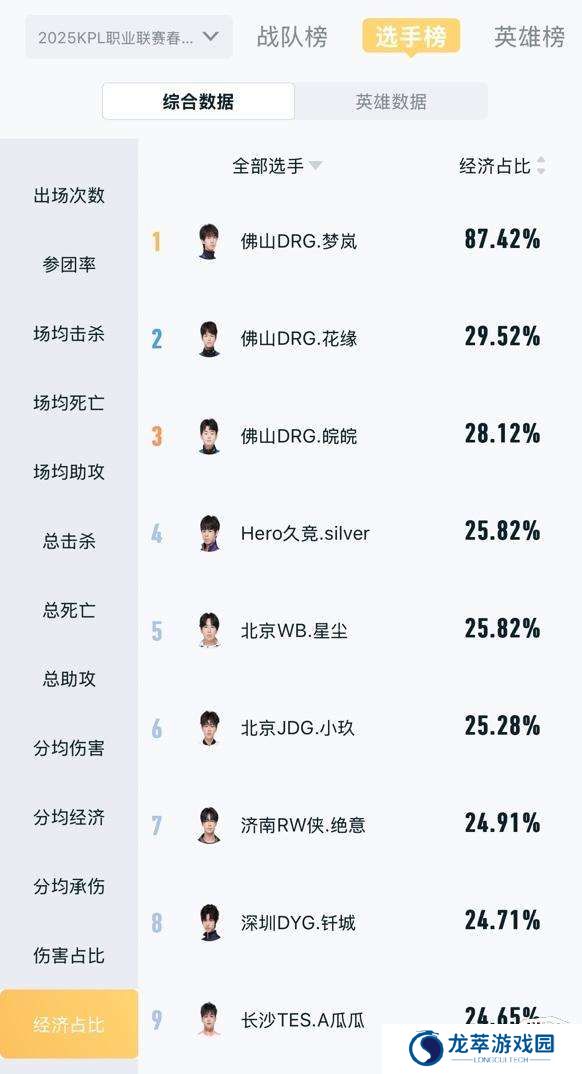Click the avatar of 佛山DRG.花缘
The width and height of the screenshot is (582, 1074).
[x=209, y=338]
